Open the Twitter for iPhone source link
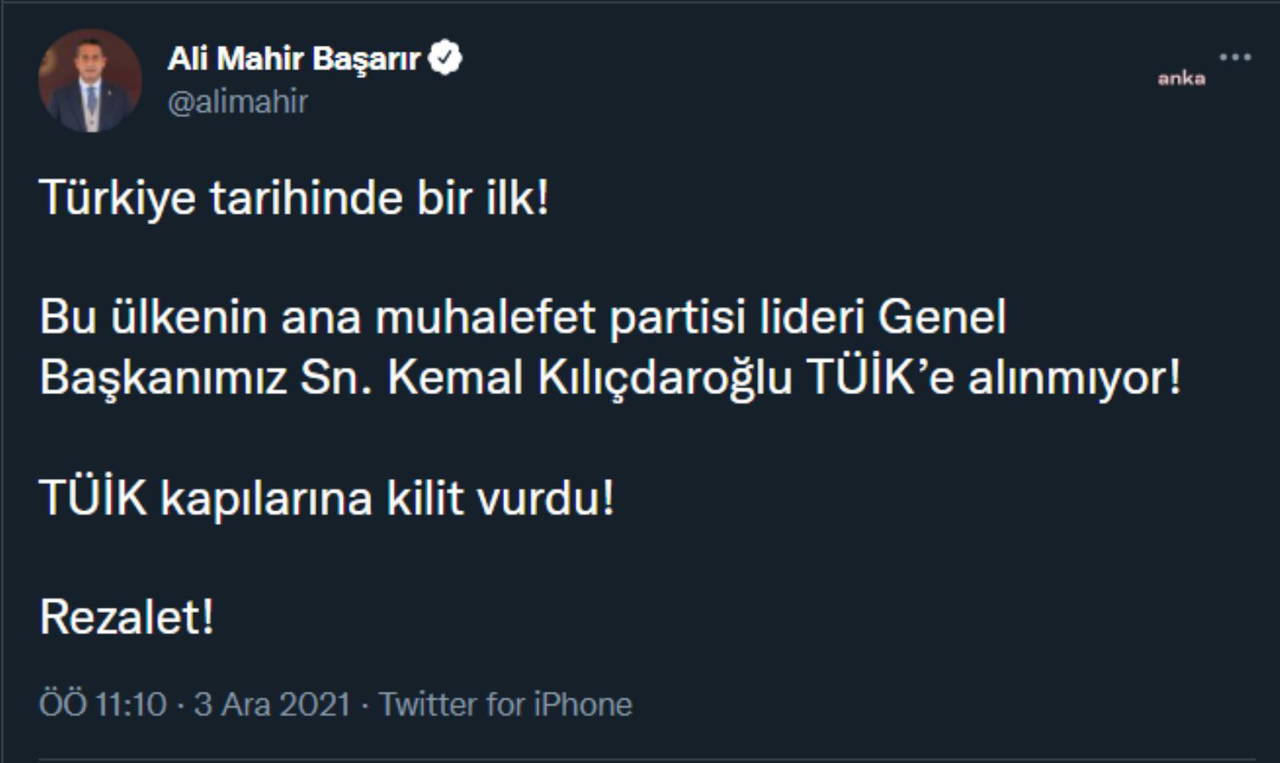The height and width of the screenshot is (763, 1280). [506, 704]
